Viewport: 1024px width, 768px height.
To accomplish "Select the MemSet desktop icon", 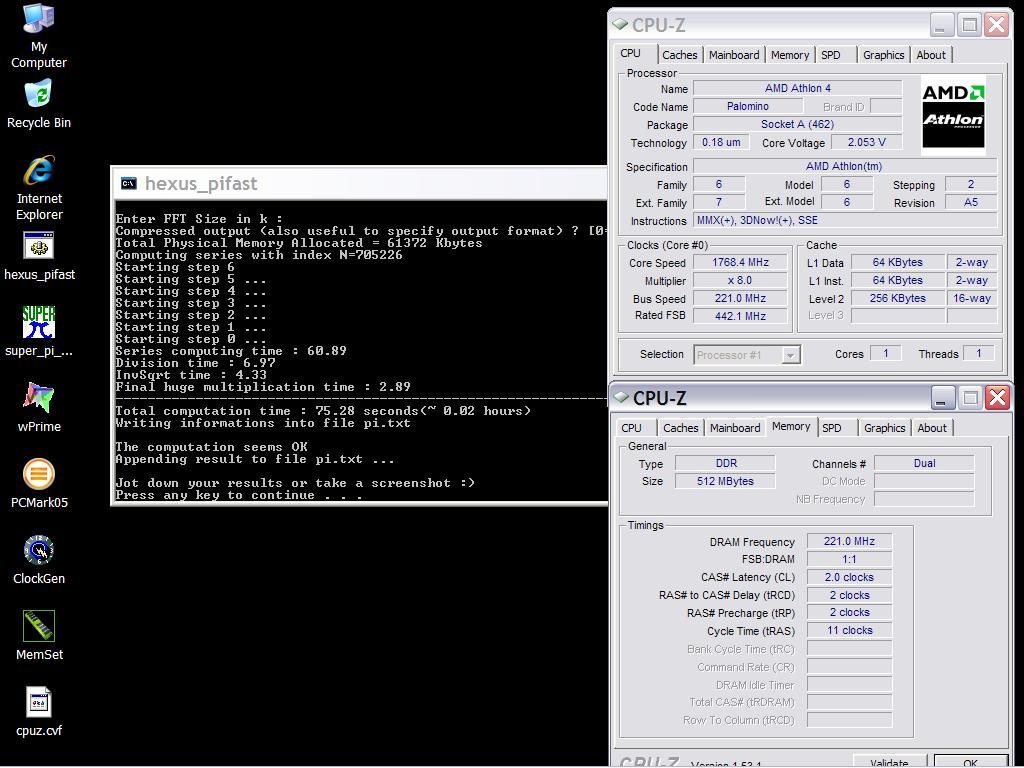I will [39, 635].
